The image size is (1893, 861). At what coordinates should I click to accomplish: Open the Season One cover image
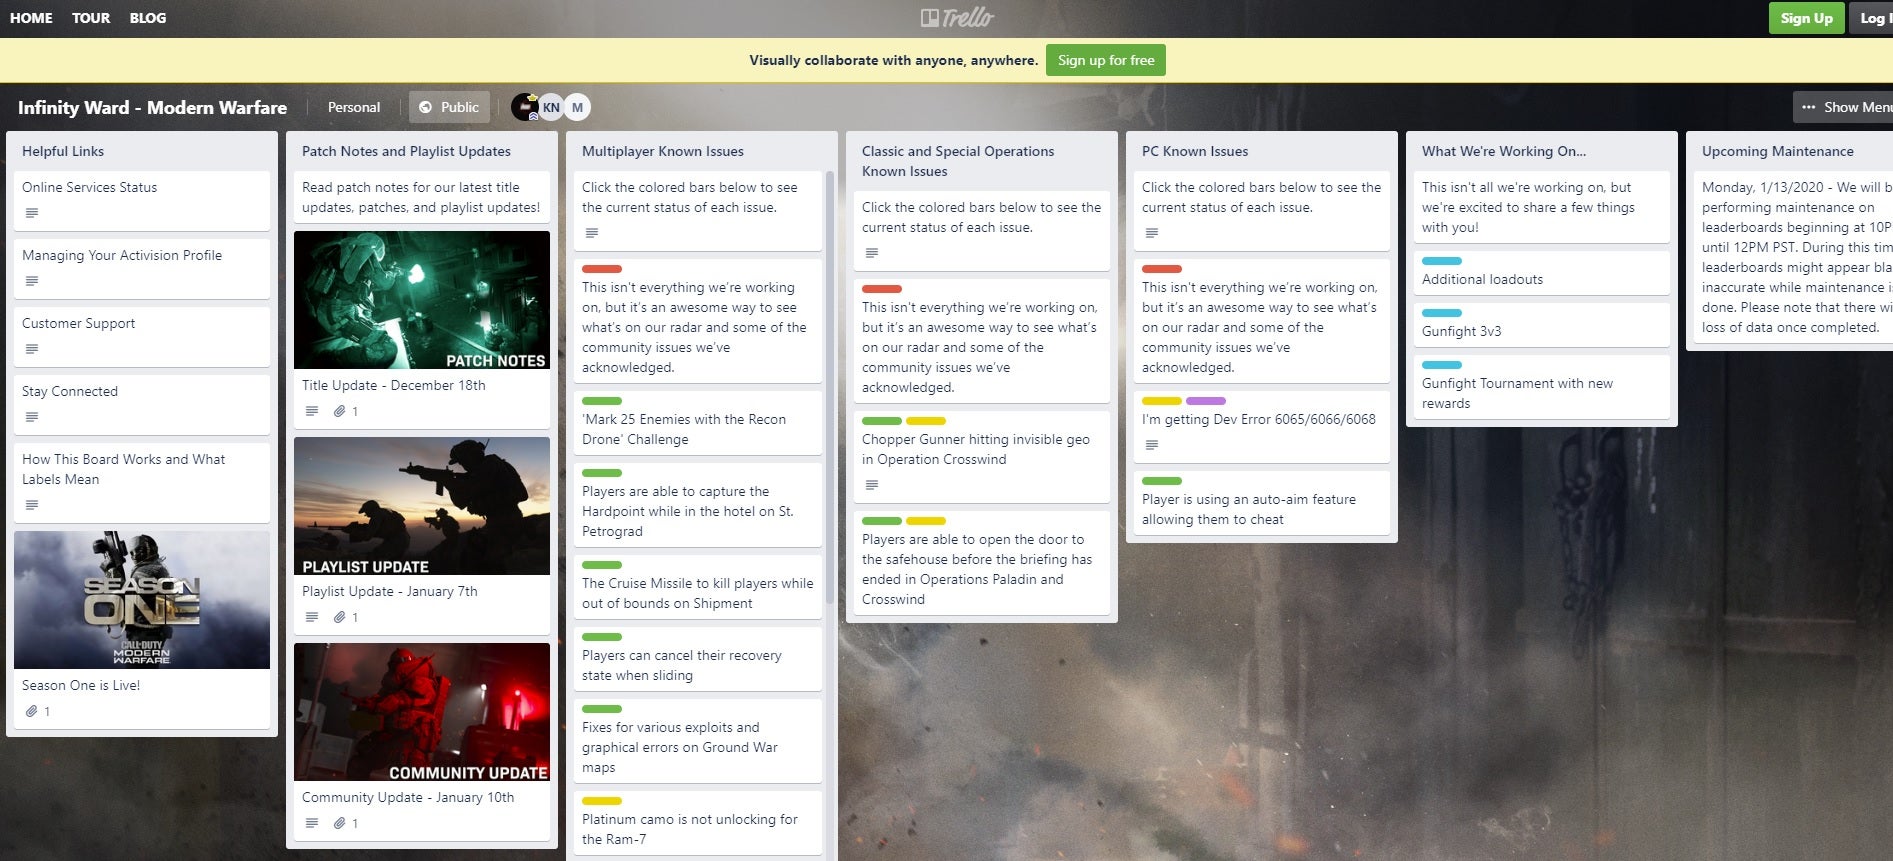[142, 600]
